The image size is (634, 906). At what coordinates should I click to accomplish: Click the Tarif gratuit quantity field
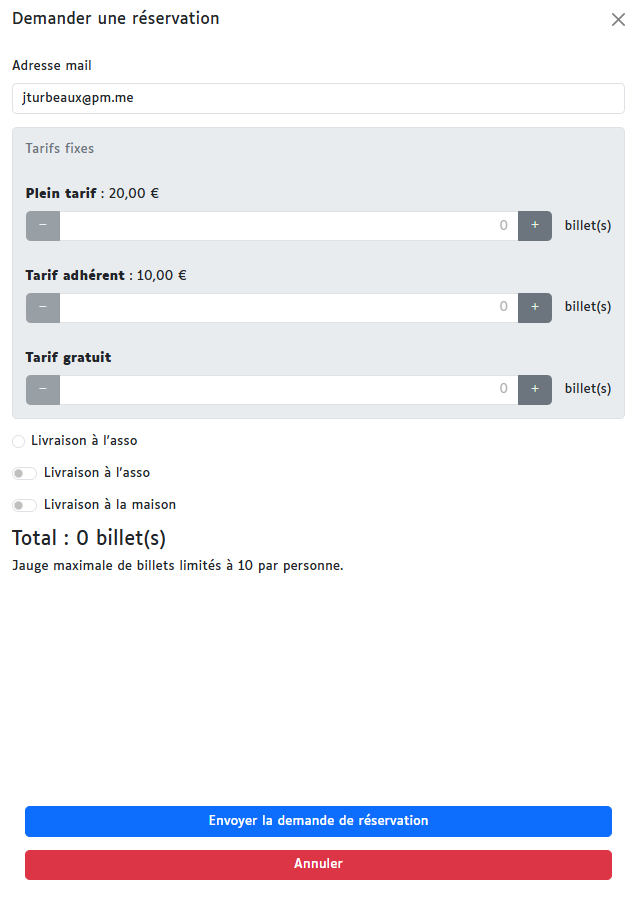(288, 390)
